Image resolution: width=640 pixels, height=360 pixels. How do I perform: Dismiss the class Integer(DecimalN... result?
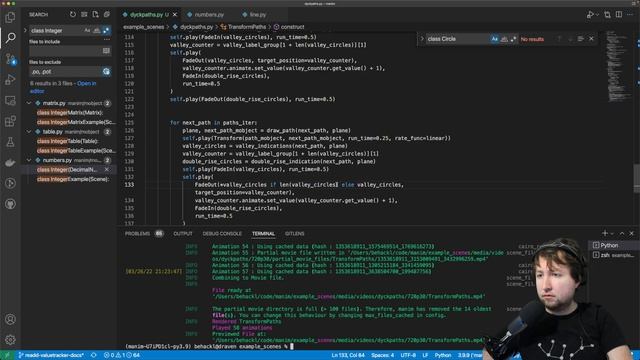[x=107, y=170]
